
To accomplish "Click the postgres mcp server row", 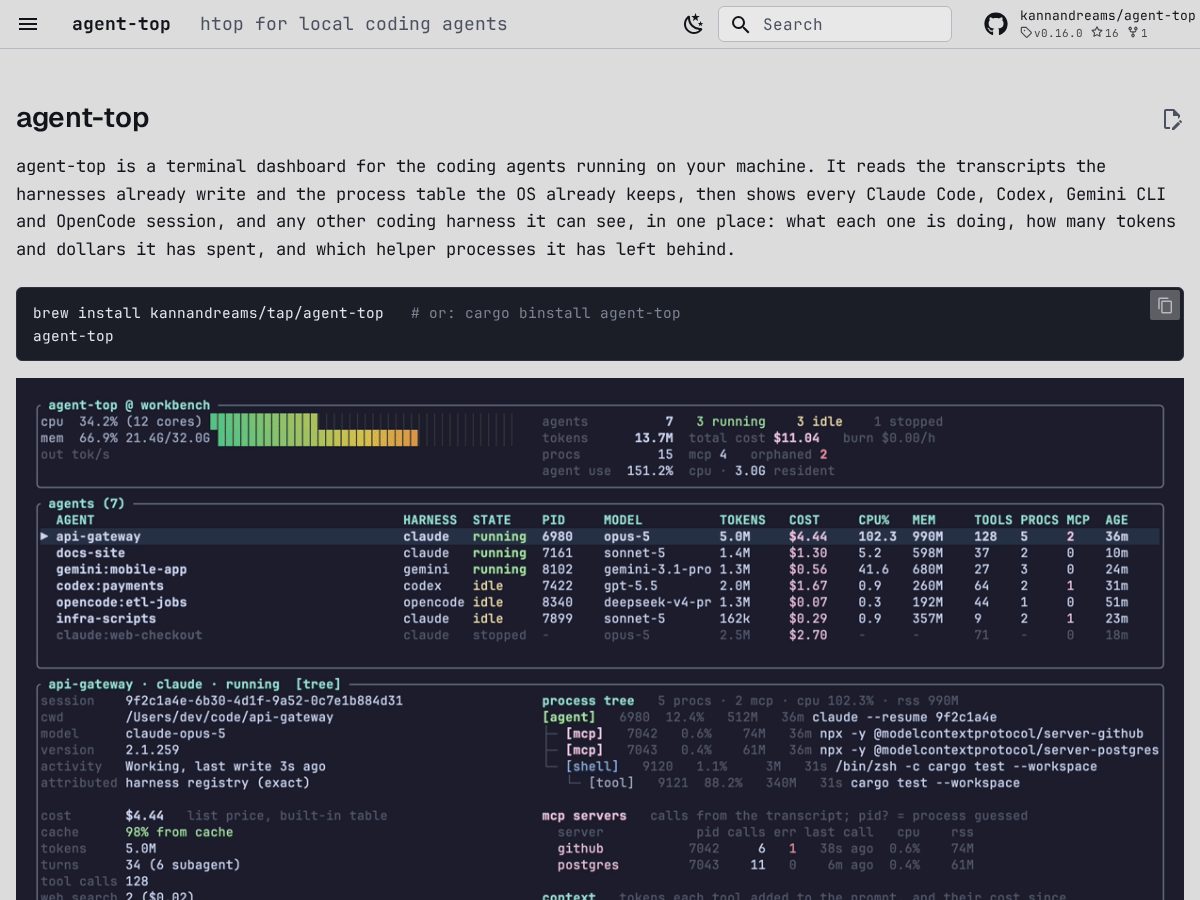I will [765, 865].
